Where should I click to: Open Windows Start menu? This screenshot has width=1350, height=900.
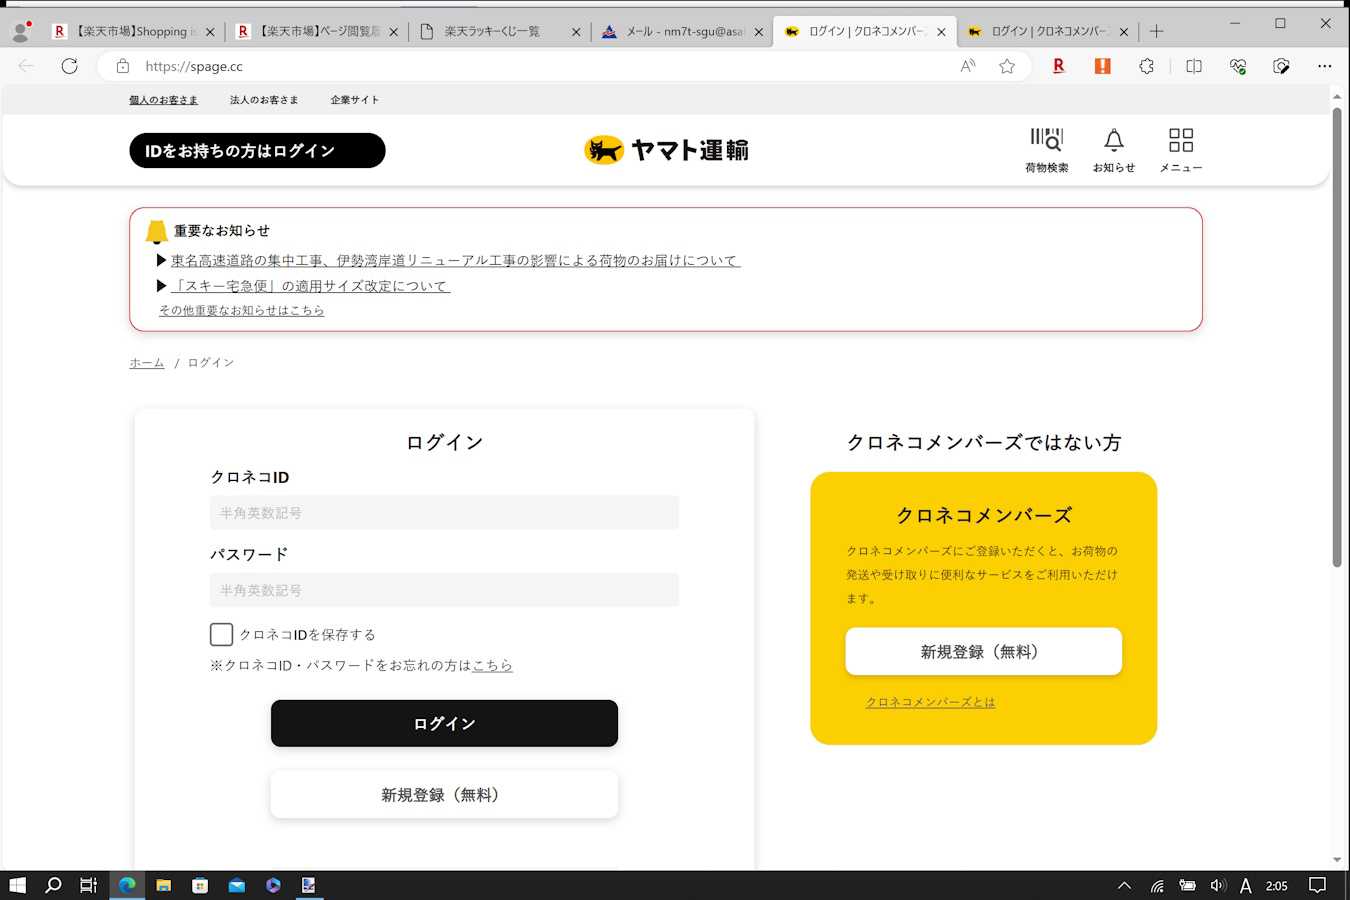pyautogui.click(x=17, y=885)
